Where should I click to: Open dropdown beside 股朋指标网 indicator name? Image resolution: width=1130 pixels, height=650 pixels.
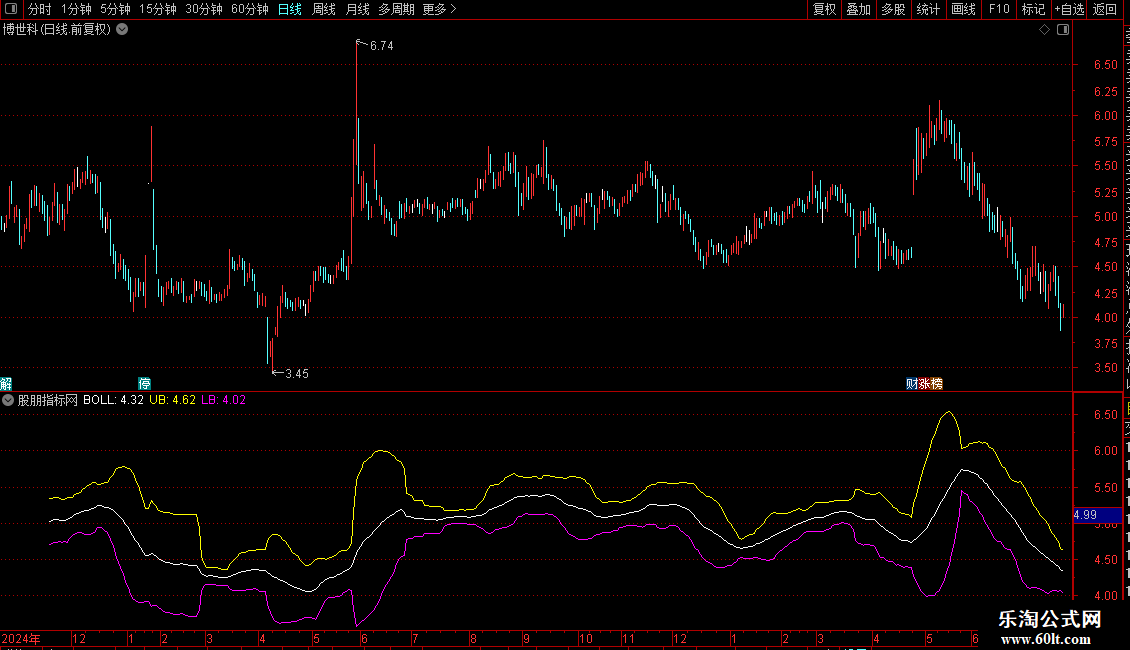pos(8,400)
